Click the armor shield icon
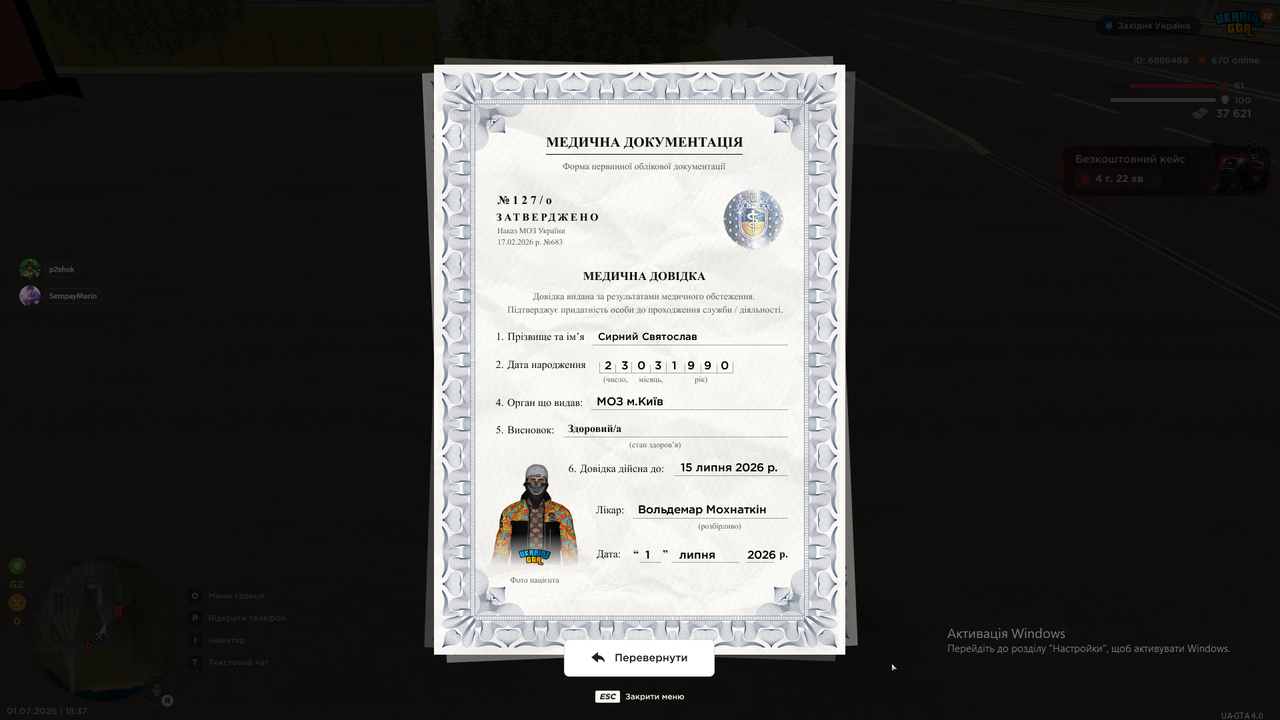Screen dimensions: 1280x720 click(1225, 100)
